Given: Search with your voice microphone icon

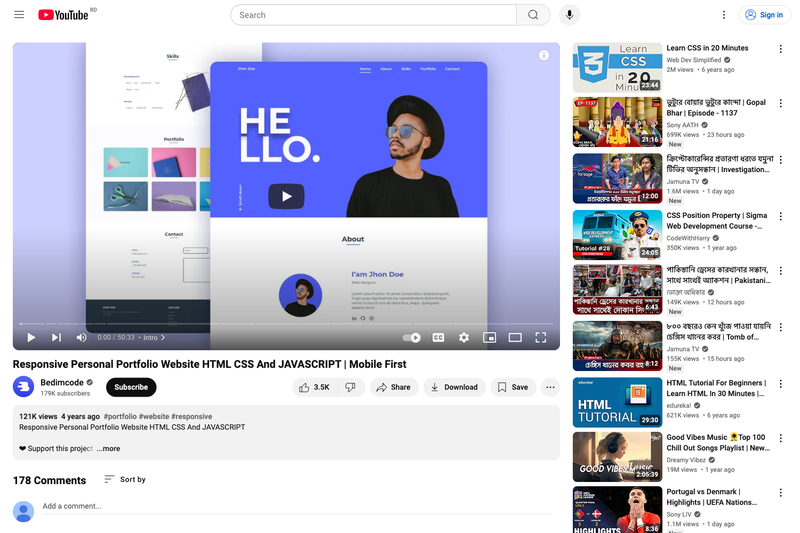Looking at the screenshot, I should [569, 15].
